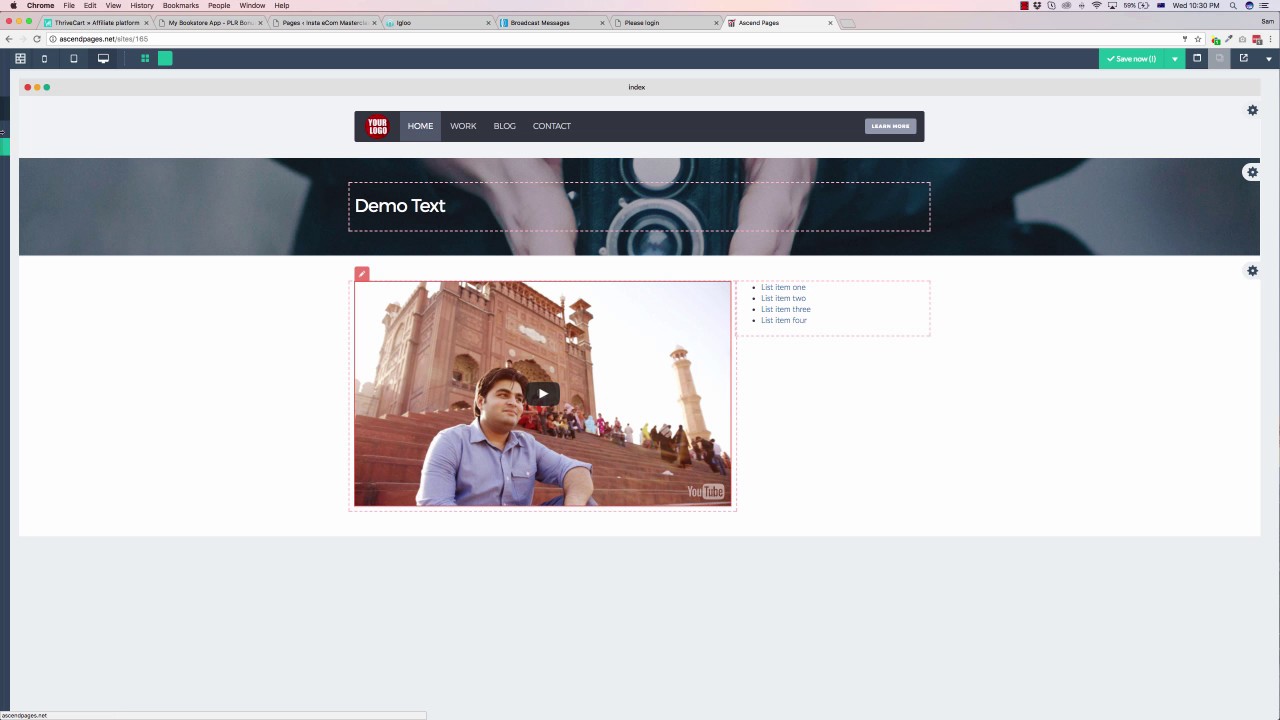Viewport: 1280px width, 720px height.
Task: Click the browser back arrow
Action: tap(9, 39)
